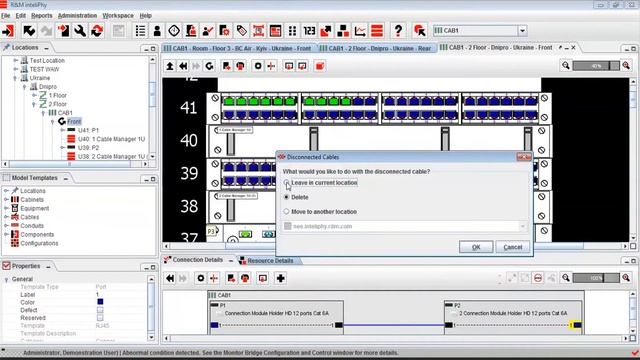
Task: Click the circle target icon in cabinet toolbar
Action: pyautogui.click(x=258, y=66)
